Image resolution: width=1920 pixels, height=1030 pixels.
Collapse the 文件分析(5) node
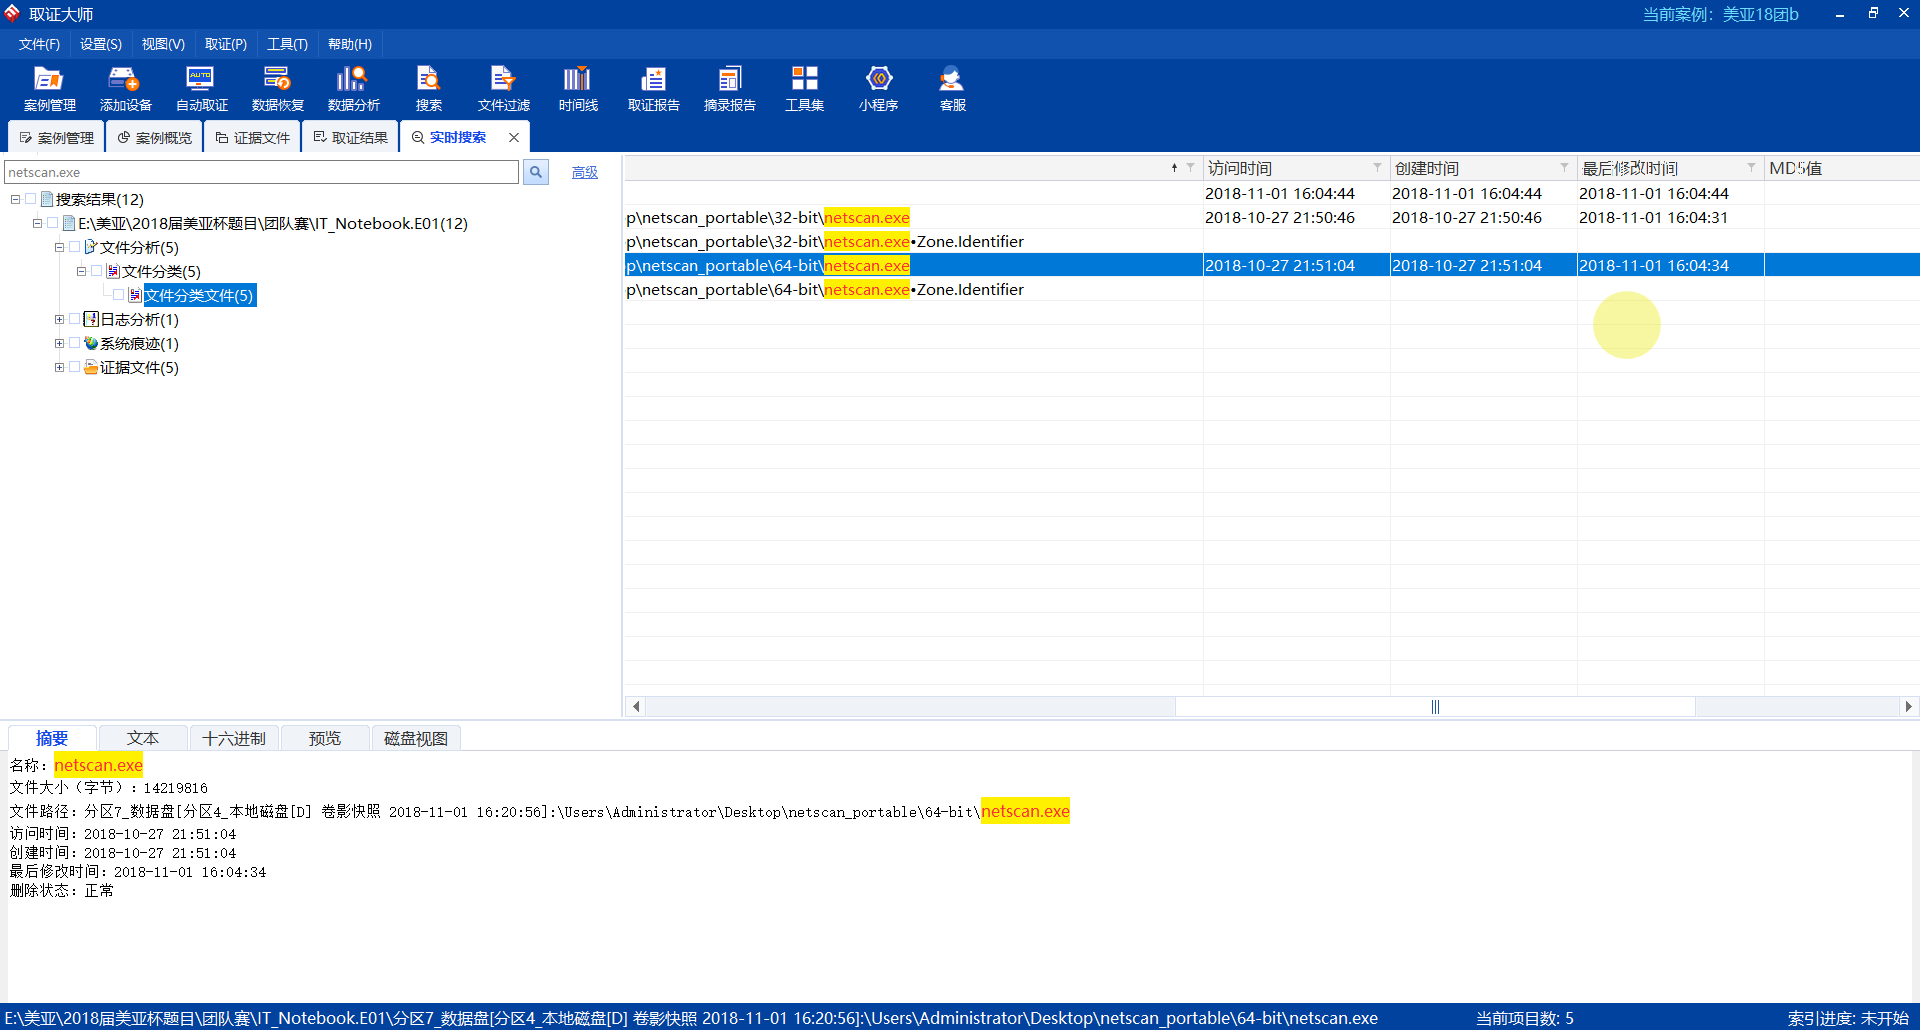[59, 247]
